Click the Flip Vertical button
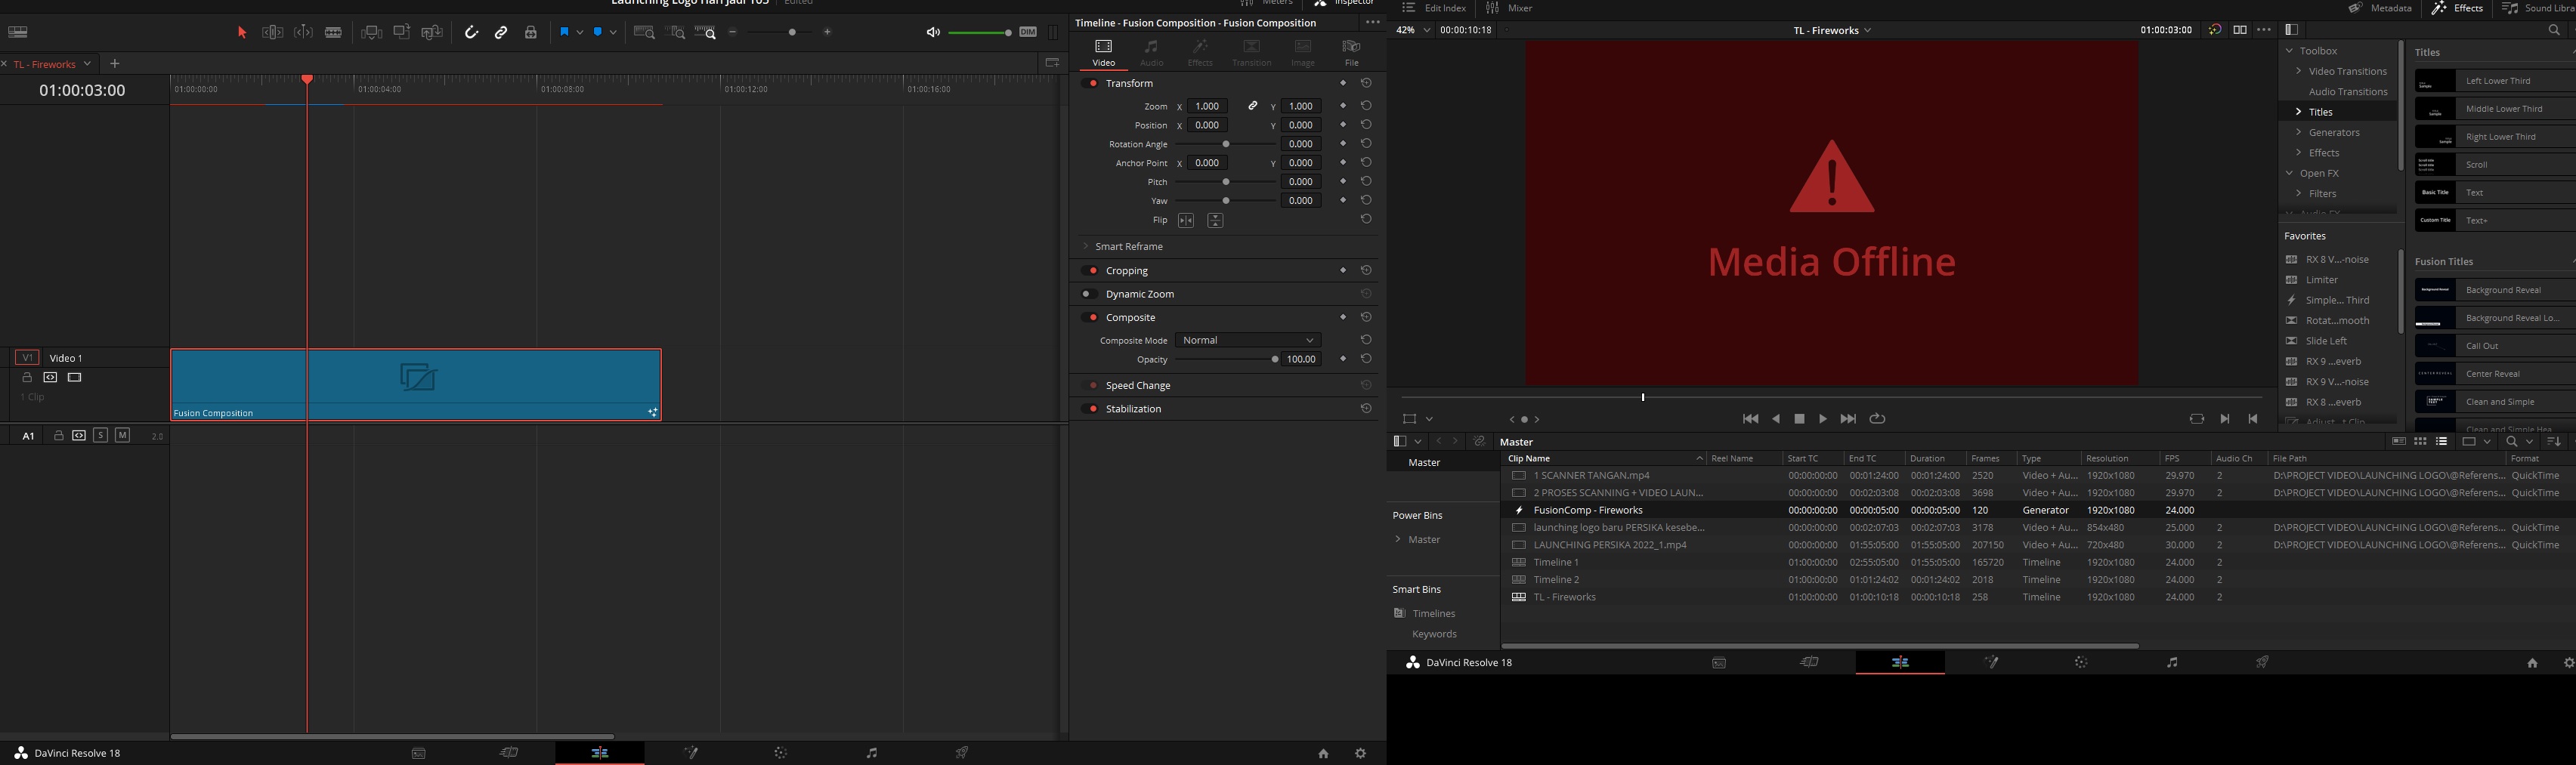This screenshot has width=2576, height=765. click(x=1215, y=221)
